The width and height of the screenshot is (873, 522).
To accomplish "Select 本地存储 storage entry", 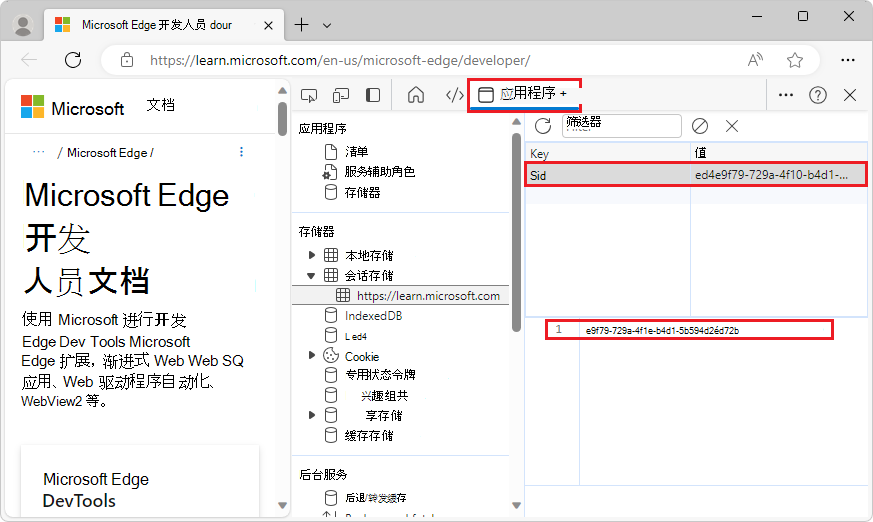I will pos(369,255).
